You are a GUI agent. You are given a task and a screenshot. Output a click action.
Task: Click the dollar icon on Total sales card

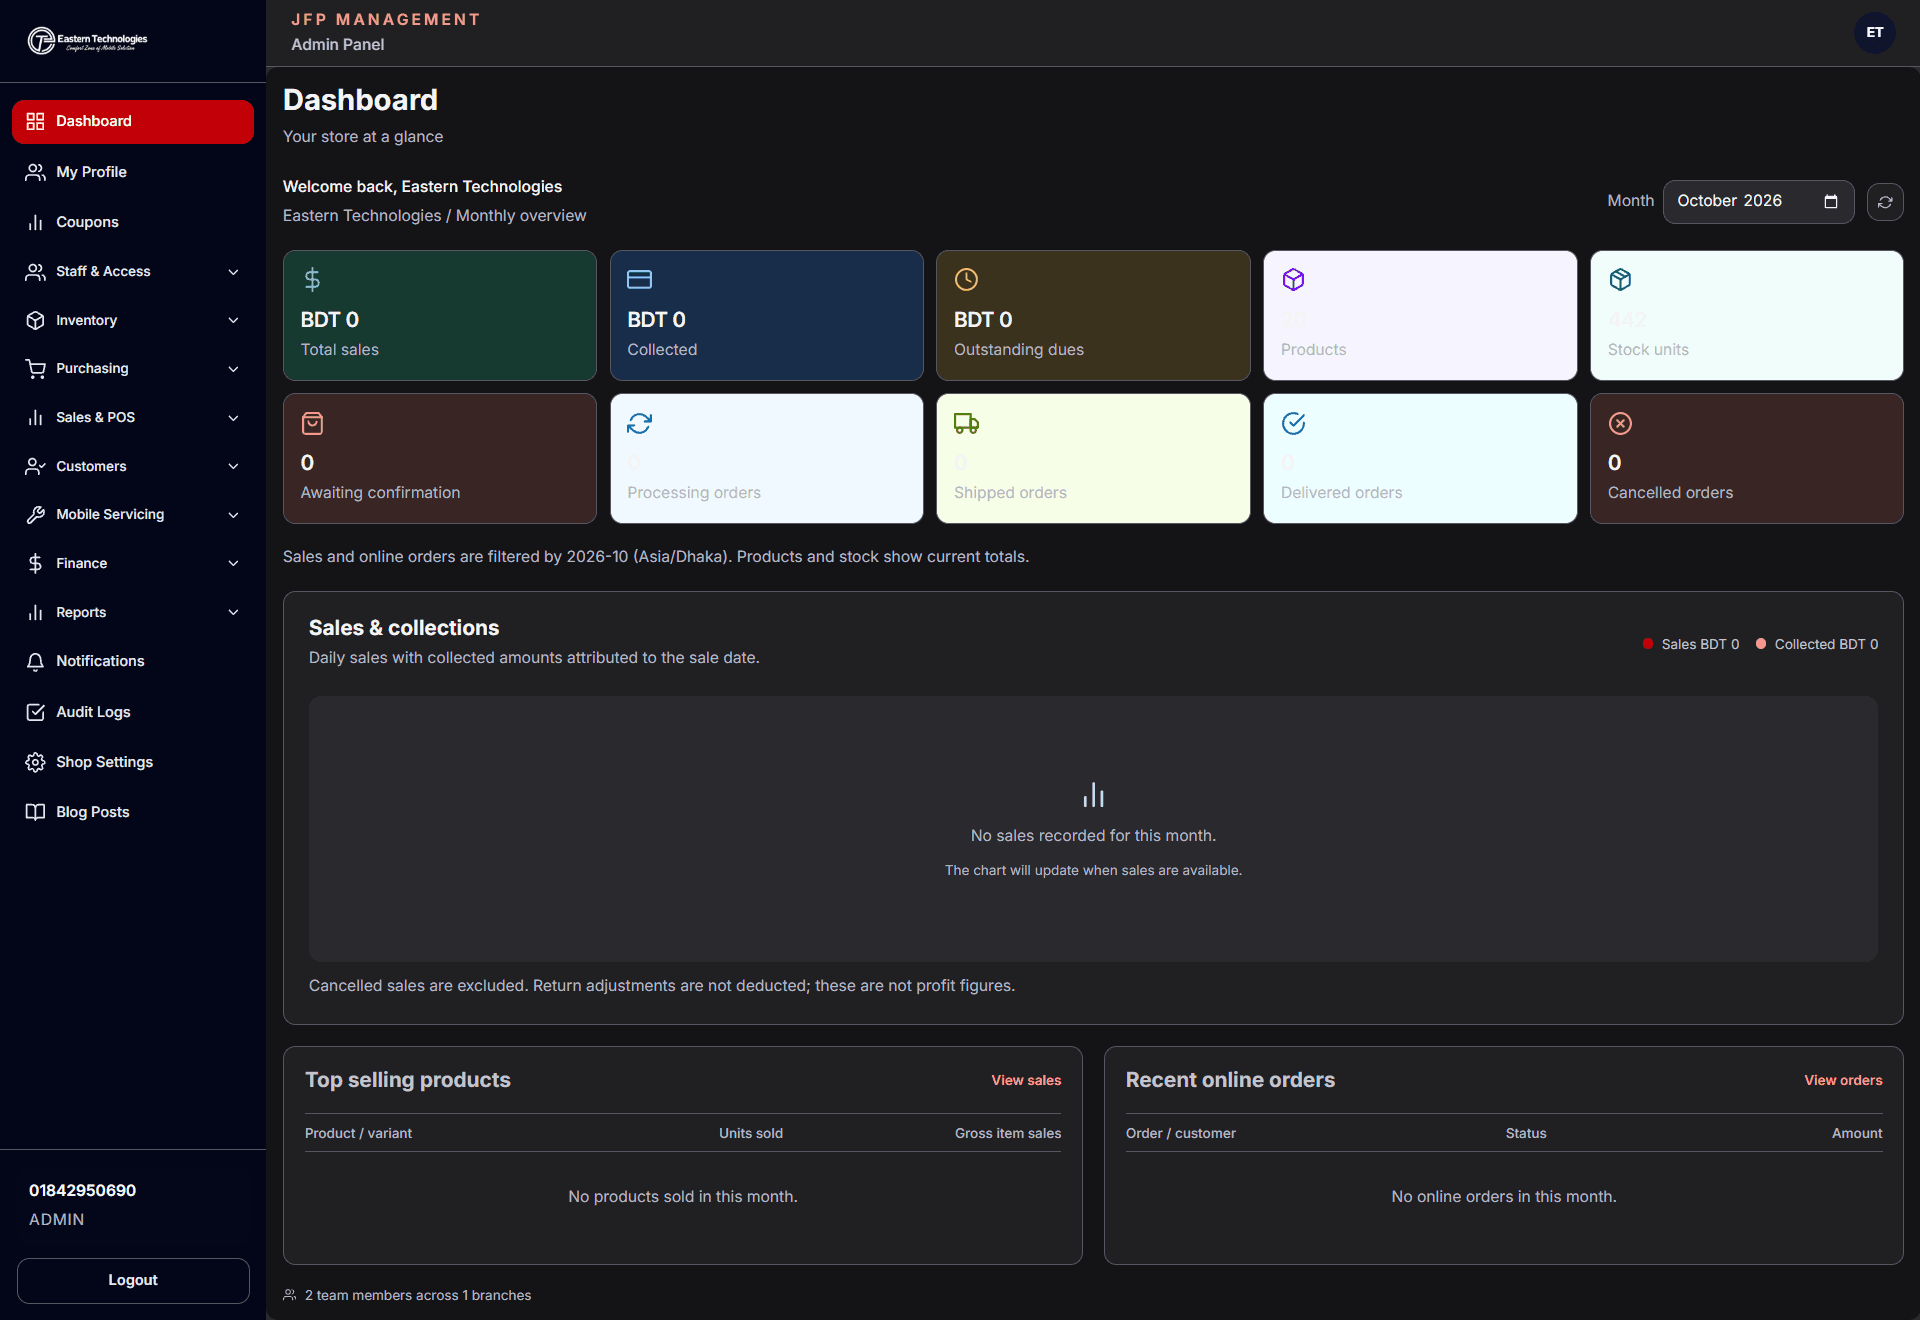[x=312, y=279]
